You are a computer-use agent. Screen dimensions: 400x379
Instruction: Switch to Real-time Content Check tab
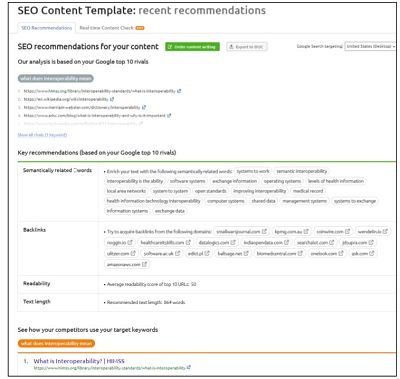tap(112, 28)
